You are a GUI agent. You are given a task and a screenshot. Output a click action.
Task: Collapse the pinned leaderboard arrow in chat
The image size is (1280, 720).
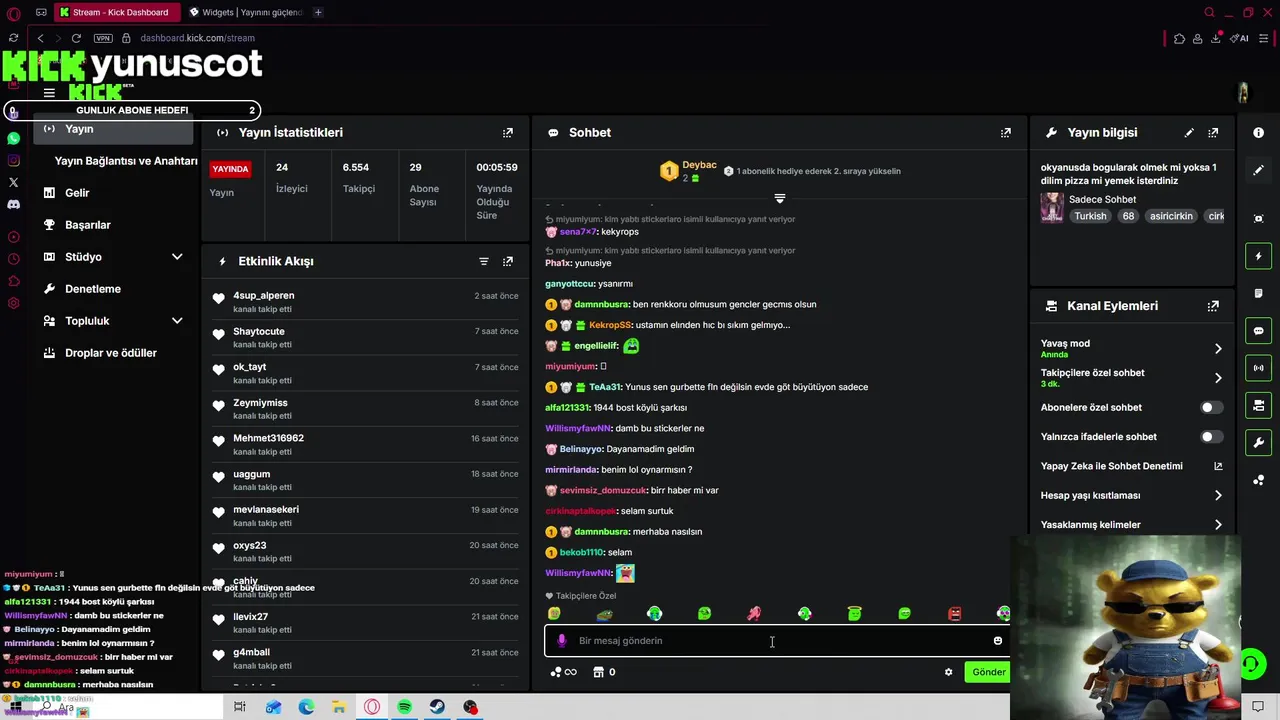(x=780, y=198)
